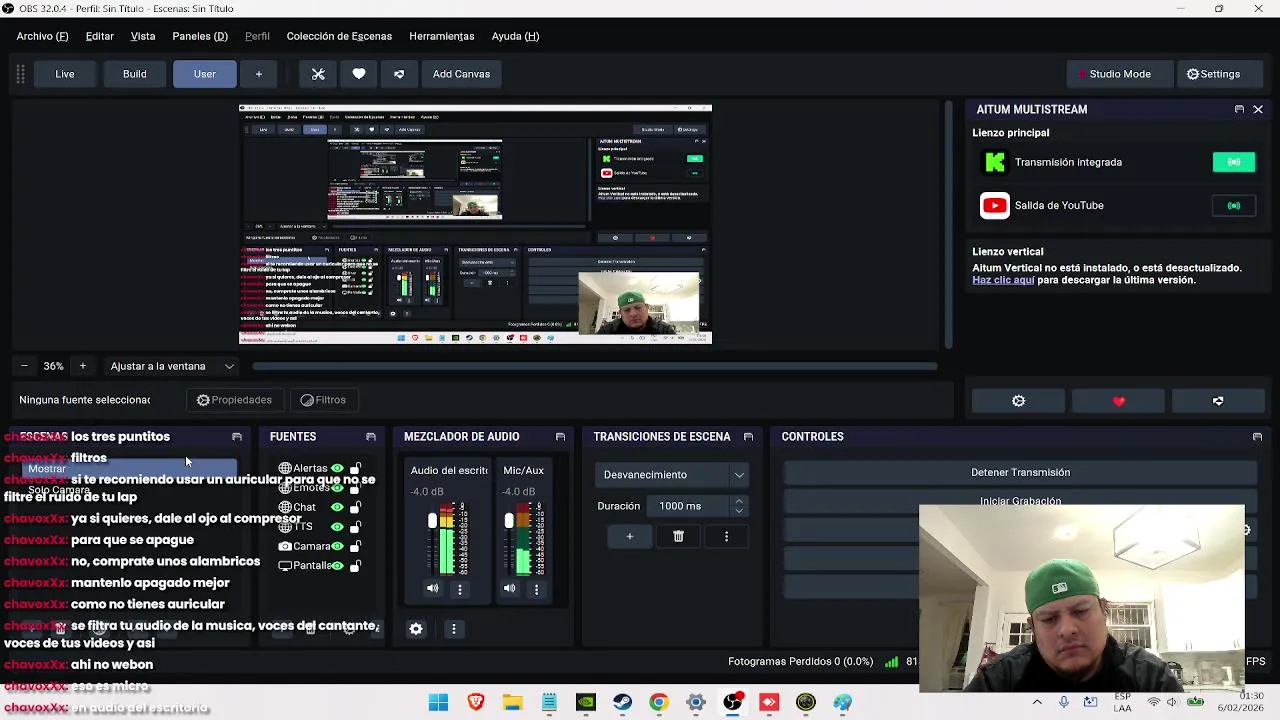The height and width of the screenshot is (720, 1280).
Task: Open Vista menu
Action: [143, 36]
